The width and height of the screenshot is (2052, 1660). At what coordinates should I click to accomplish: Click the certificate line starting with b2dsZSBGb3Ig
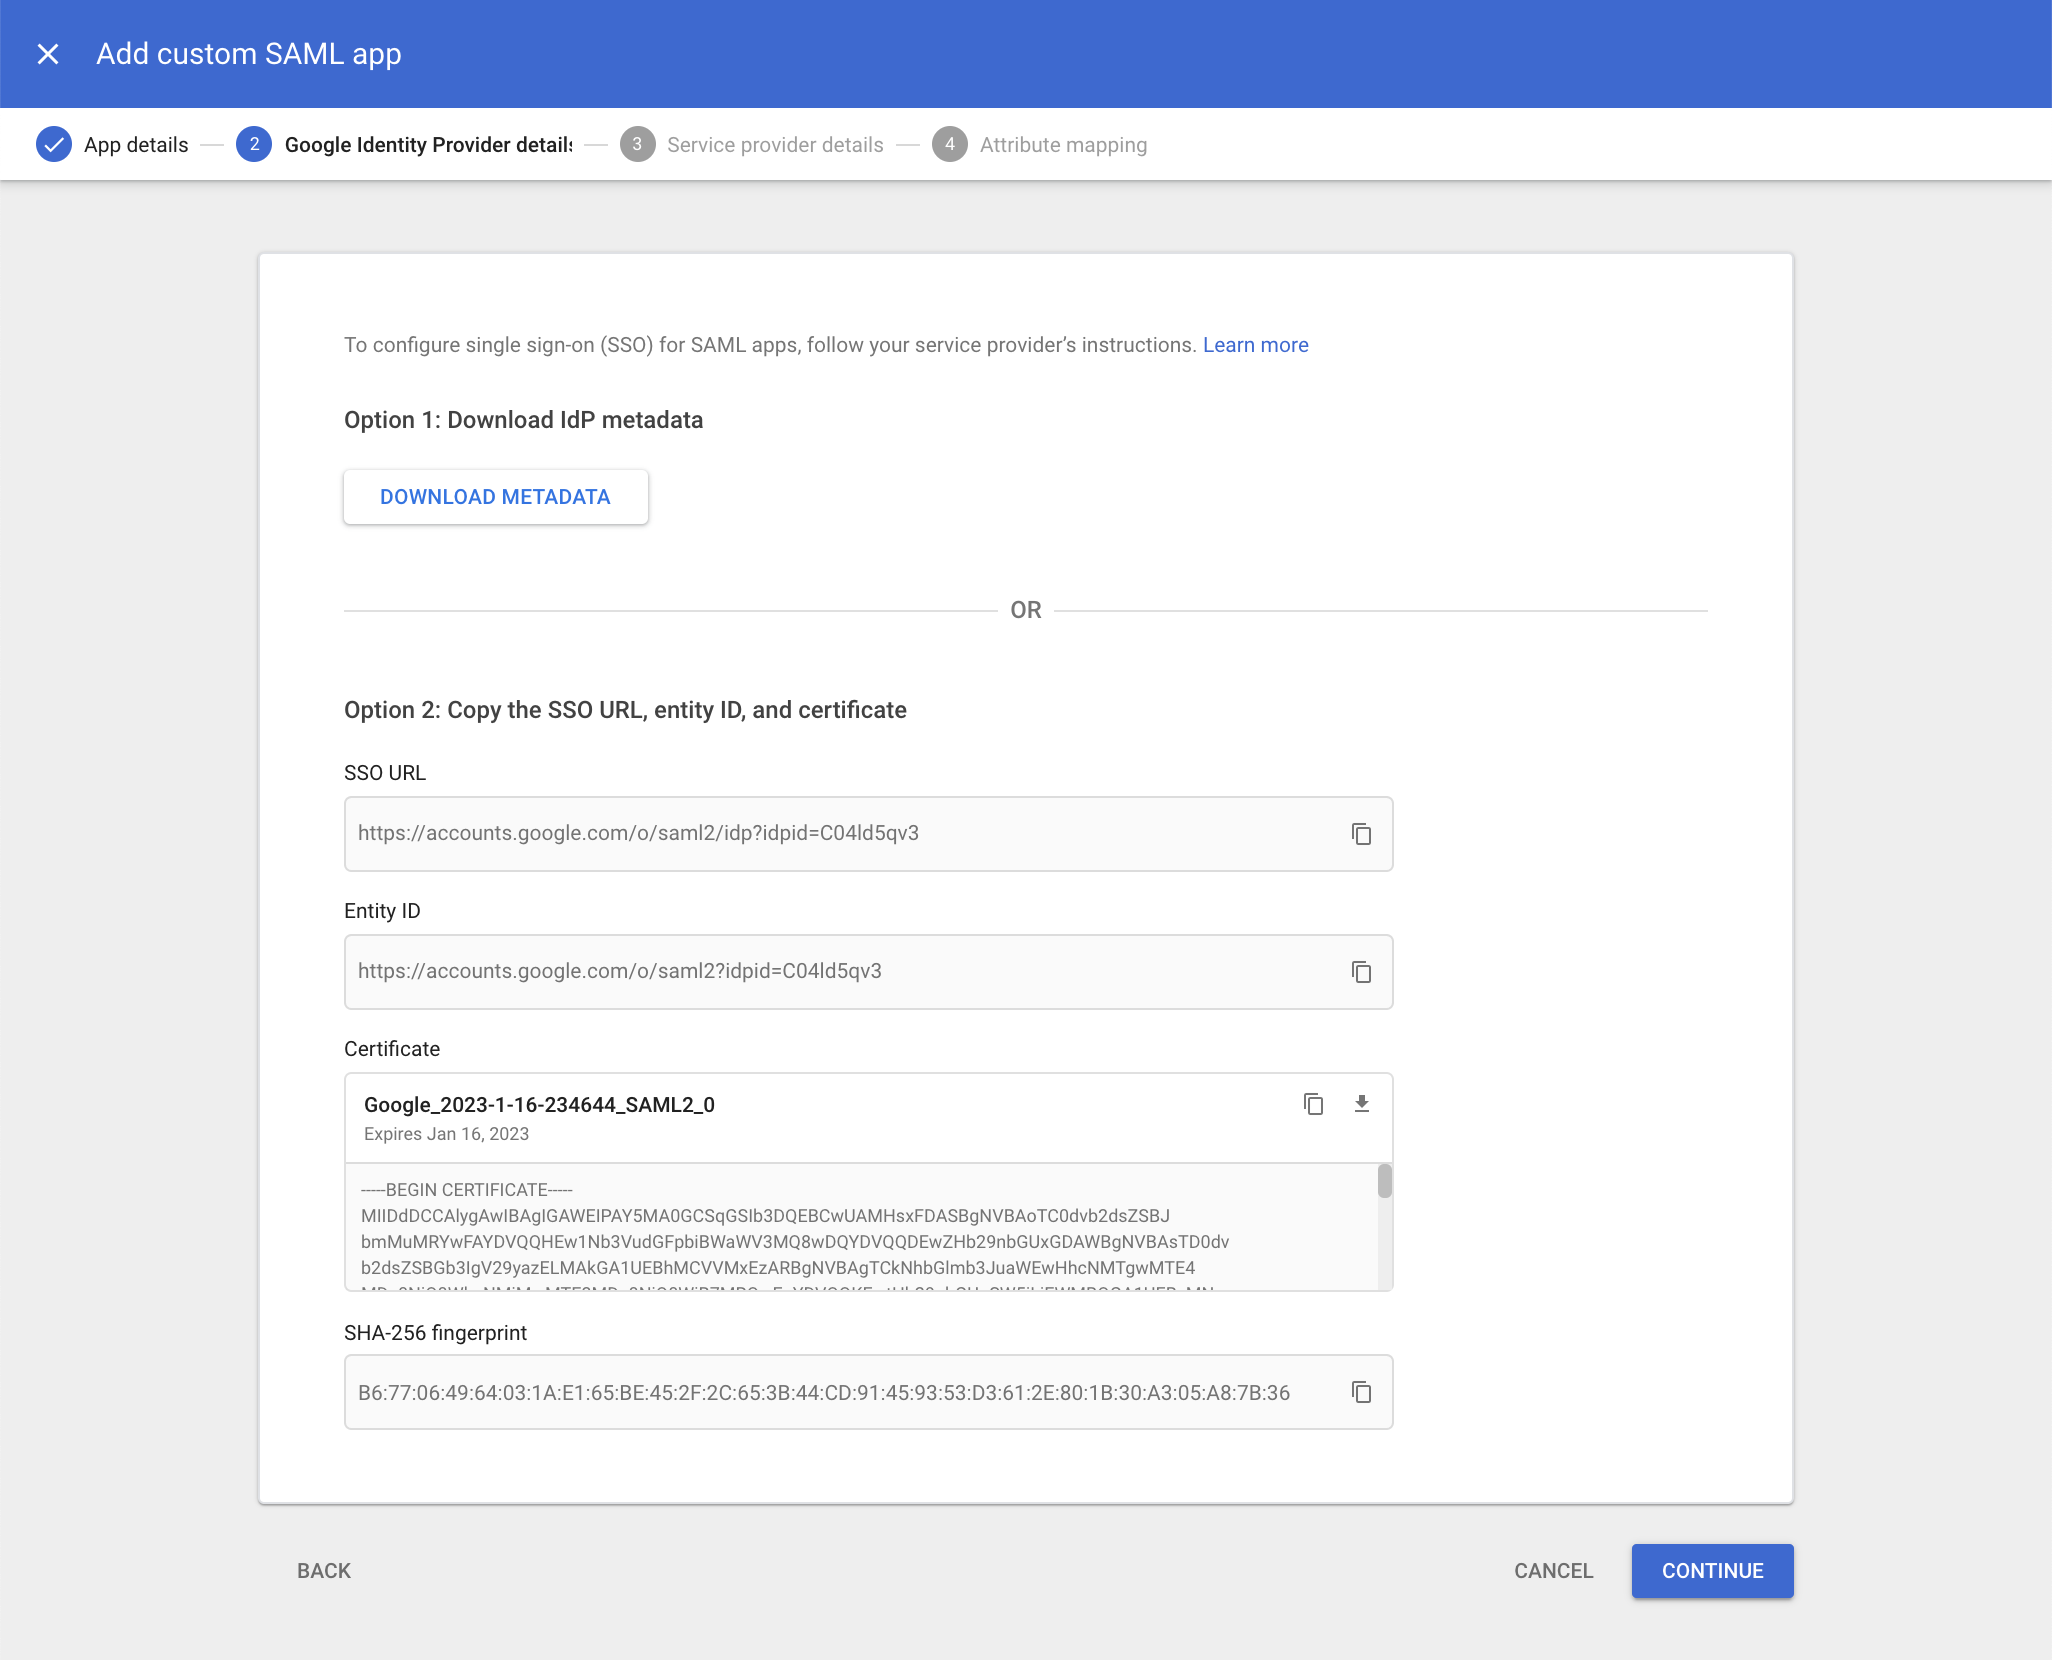click(778, 1268)
